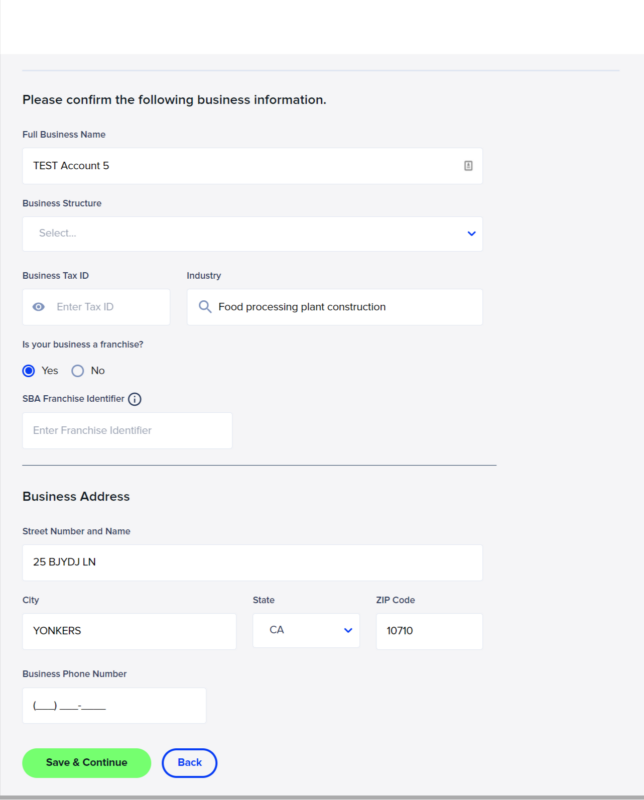The width and height of the screenshot is (644, 800).
Task: Click the Business Structure chevron arrow
Action: click(472, 234)
